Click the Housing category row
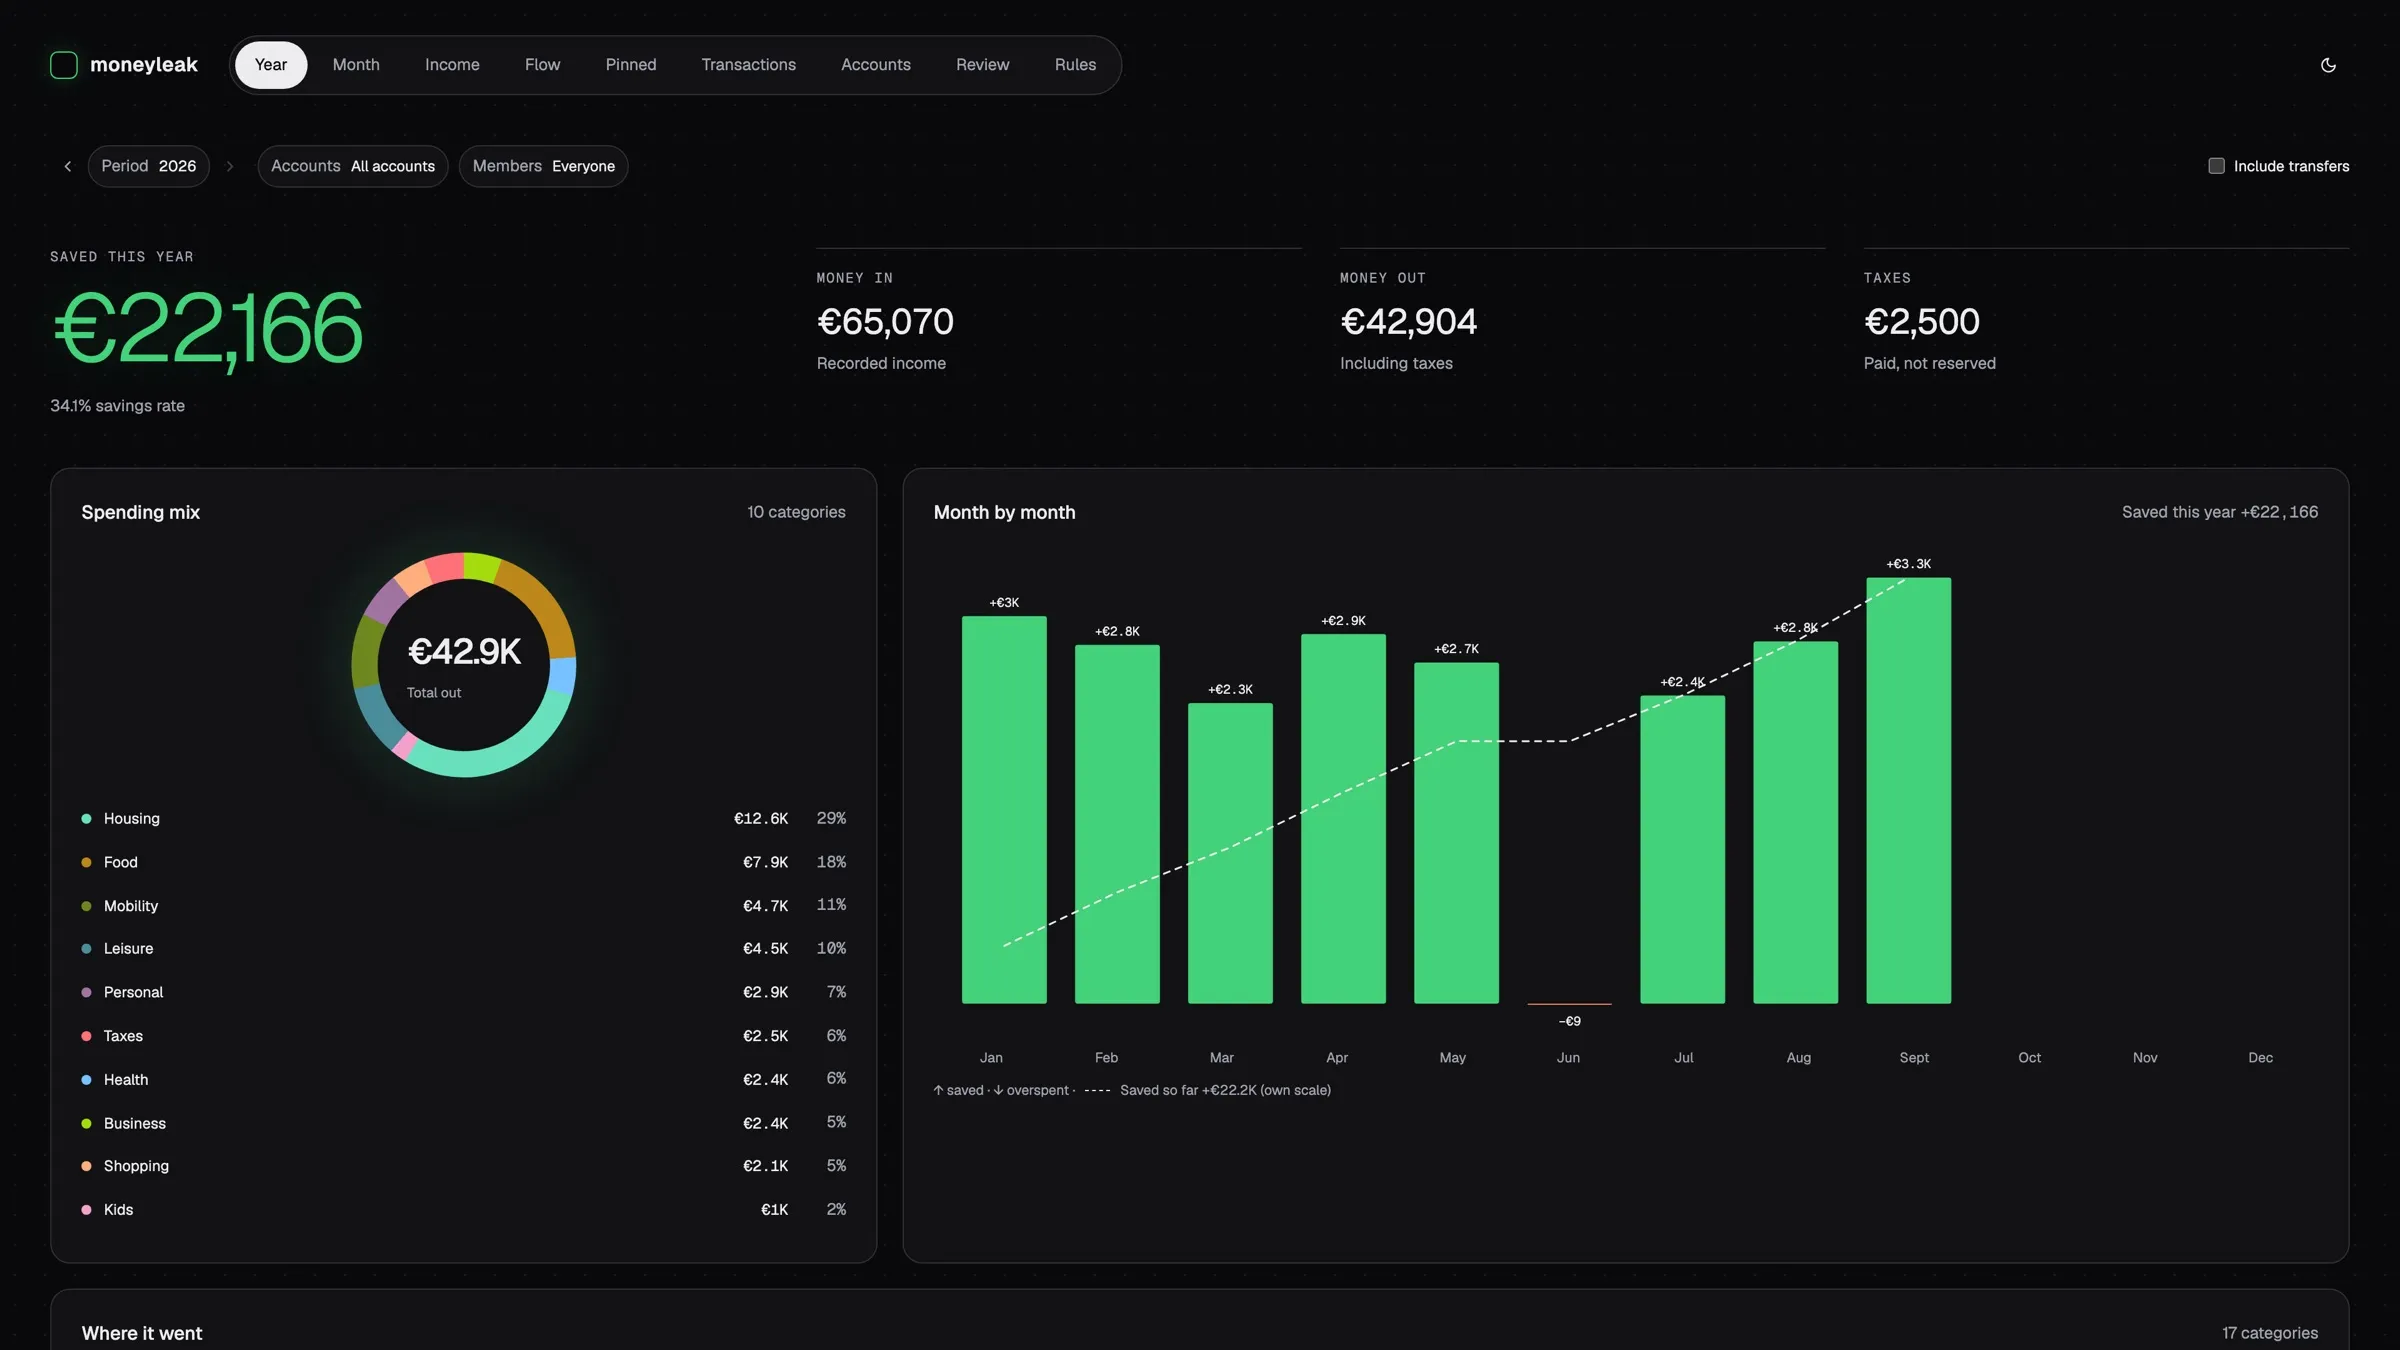This screenshot has height=1350, width=2400. [464, 819]
